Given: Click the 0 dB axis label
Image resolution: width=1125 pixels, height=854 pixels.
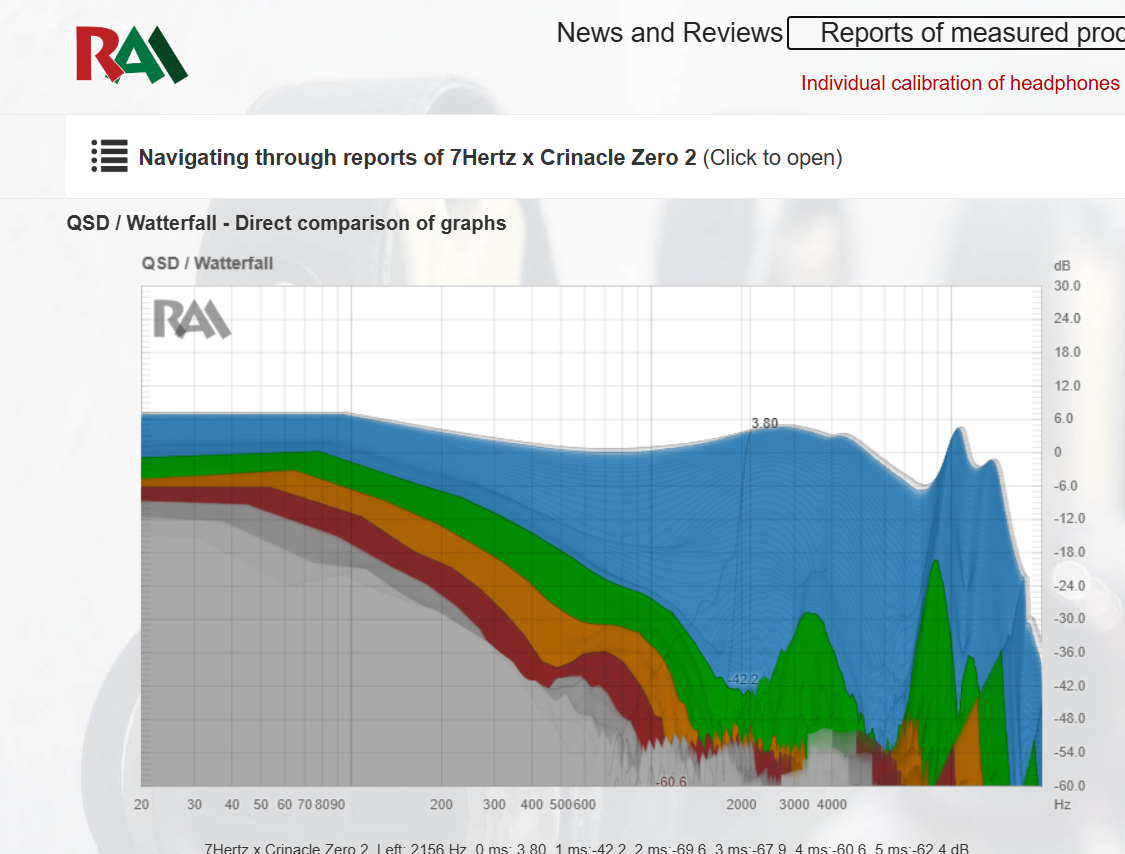Looking at the screenshot, I should (1058, 452).
